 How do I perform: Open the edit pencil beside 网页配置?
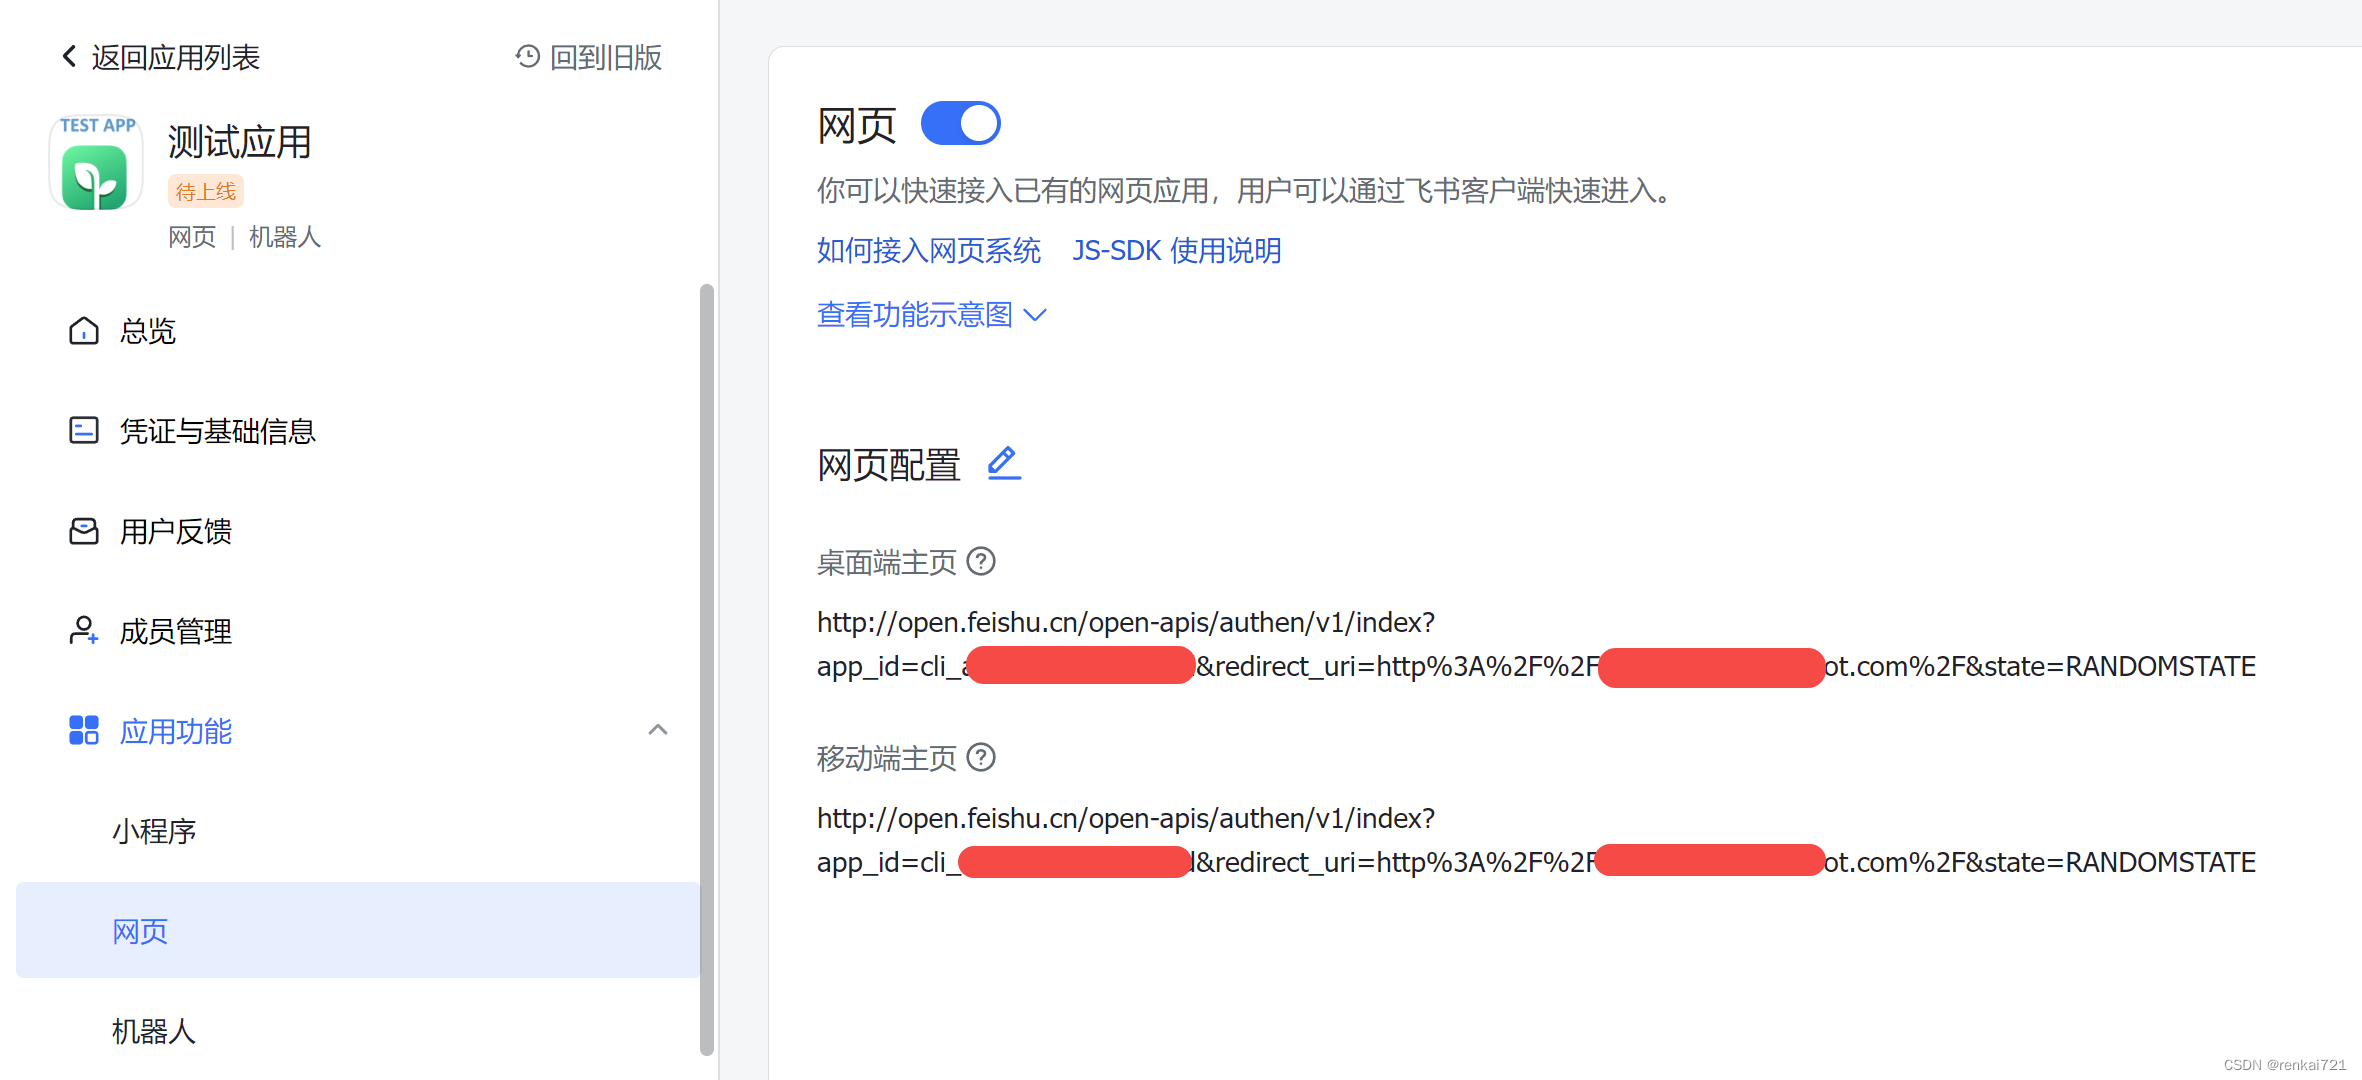(x=1003, y=462)
